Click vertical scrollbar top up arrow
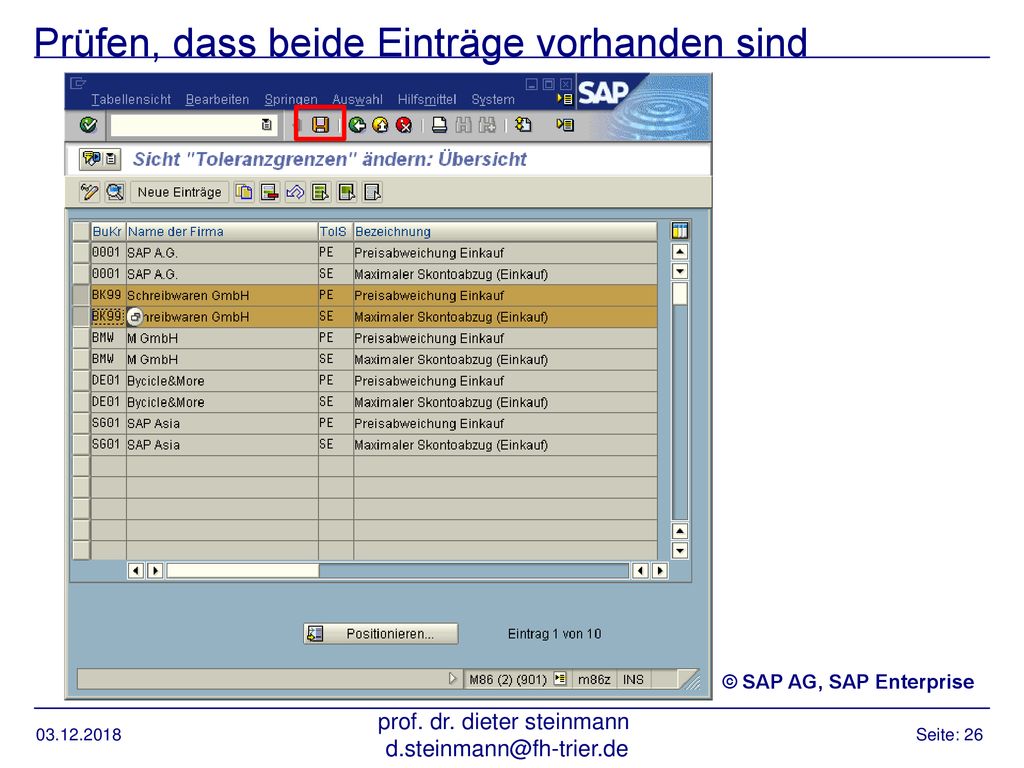 [680, 251]
